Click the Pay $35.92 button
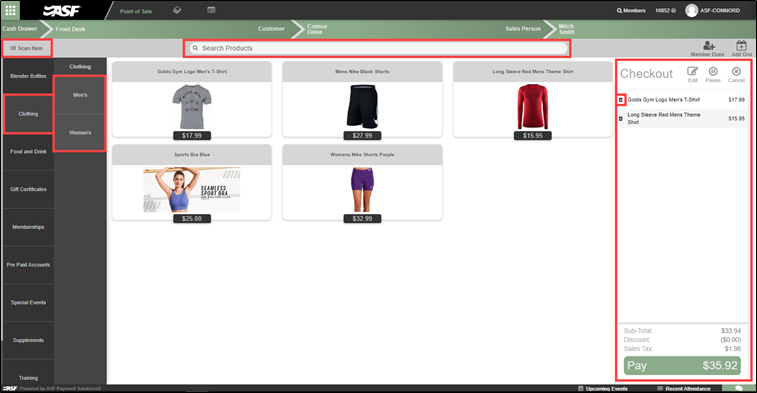757x393 pixels. (682, 365)
